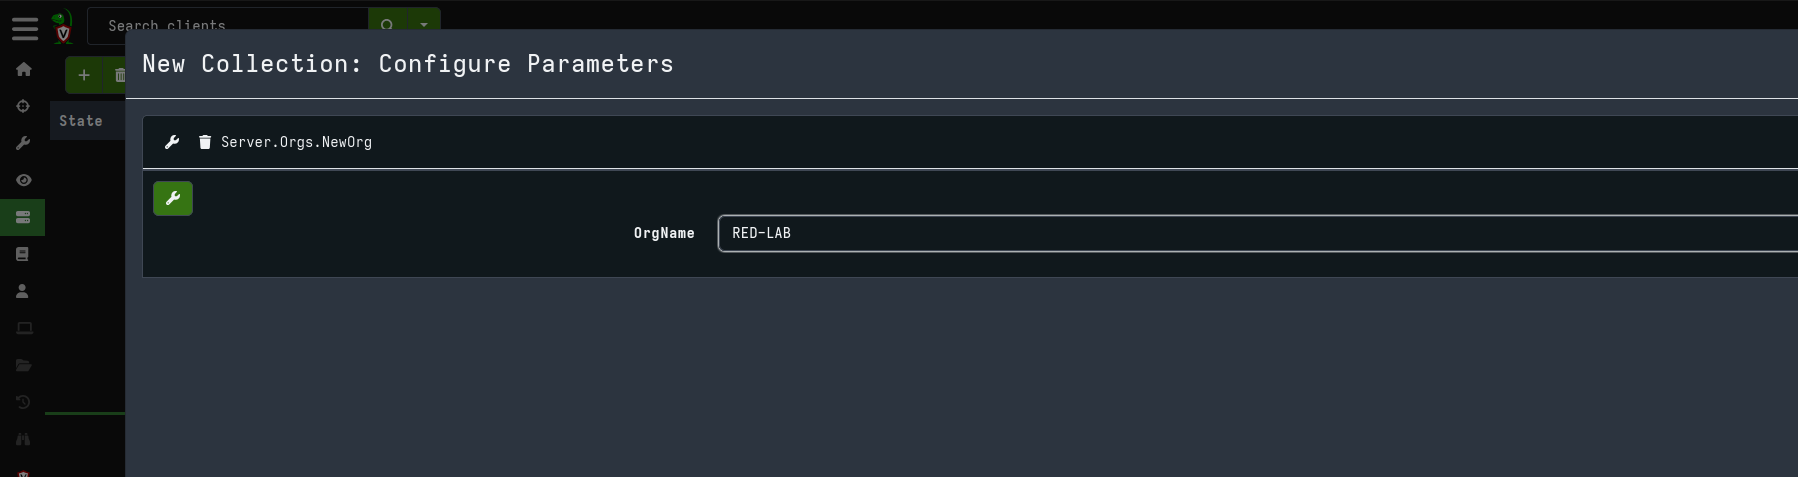The image size is (1798, 477).
Task: Open Virtual Filesystem folder icon
Action: pyautogui.click(x=24, y=365)
